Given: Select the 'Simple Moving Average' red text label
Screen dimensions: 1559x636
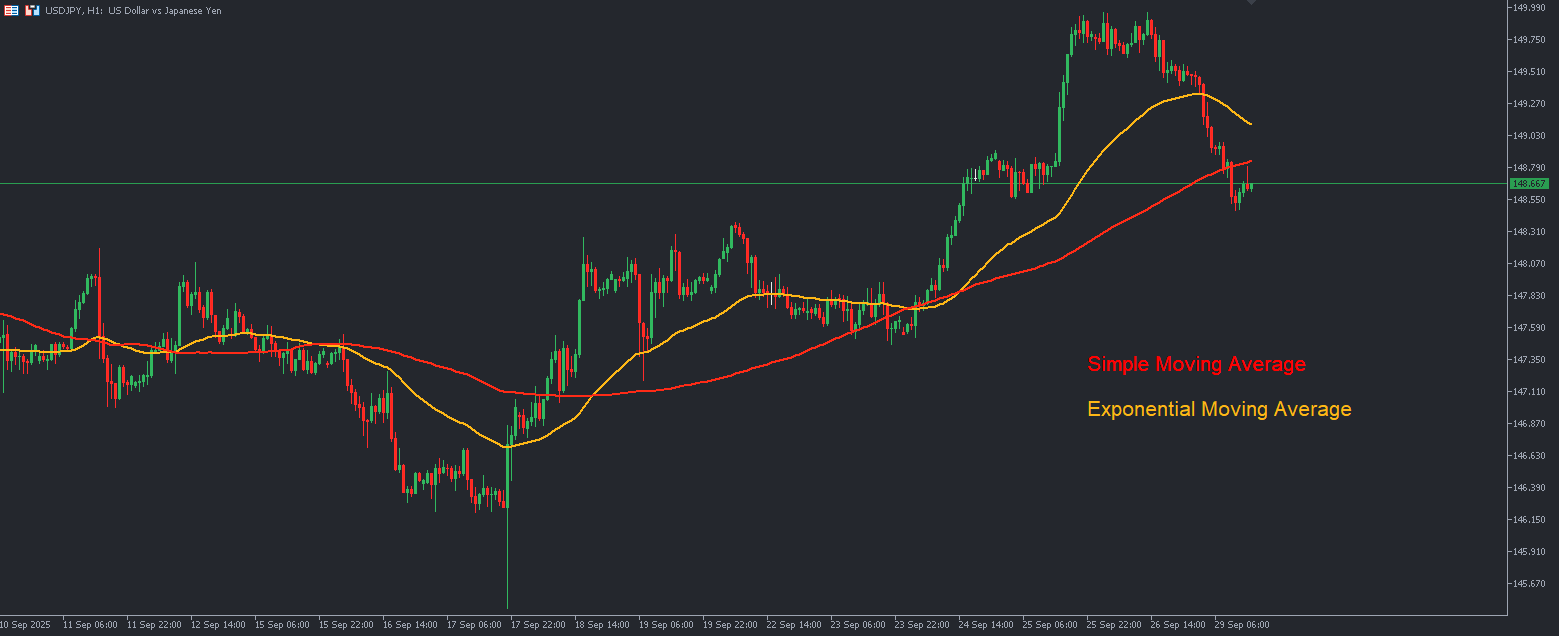Looking at the screenshot, I should [1196, 365].
